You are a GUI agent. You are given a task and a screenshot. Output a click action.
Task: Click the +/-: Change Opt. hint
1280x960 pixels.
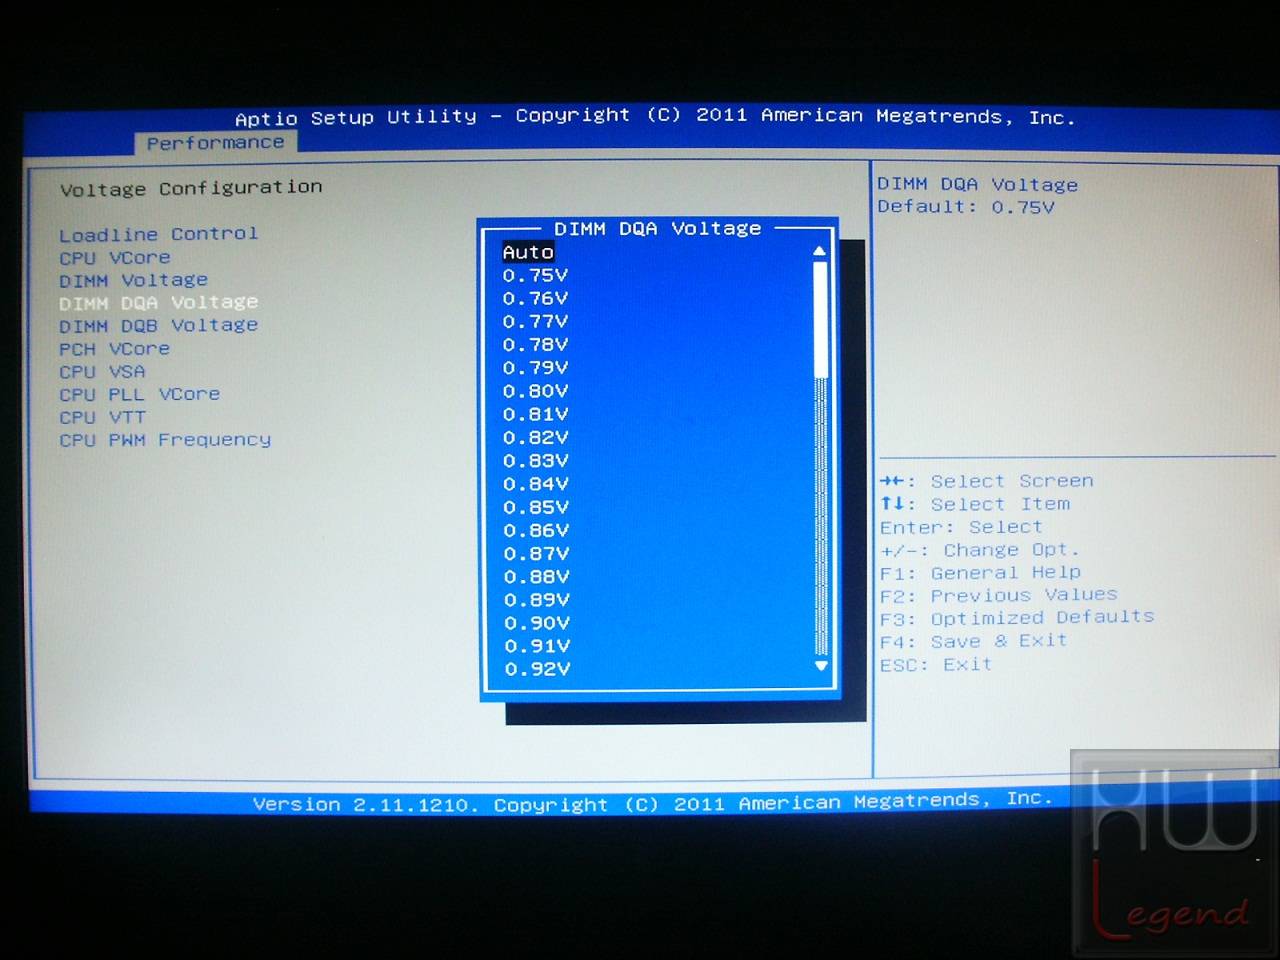click(980, 550)
